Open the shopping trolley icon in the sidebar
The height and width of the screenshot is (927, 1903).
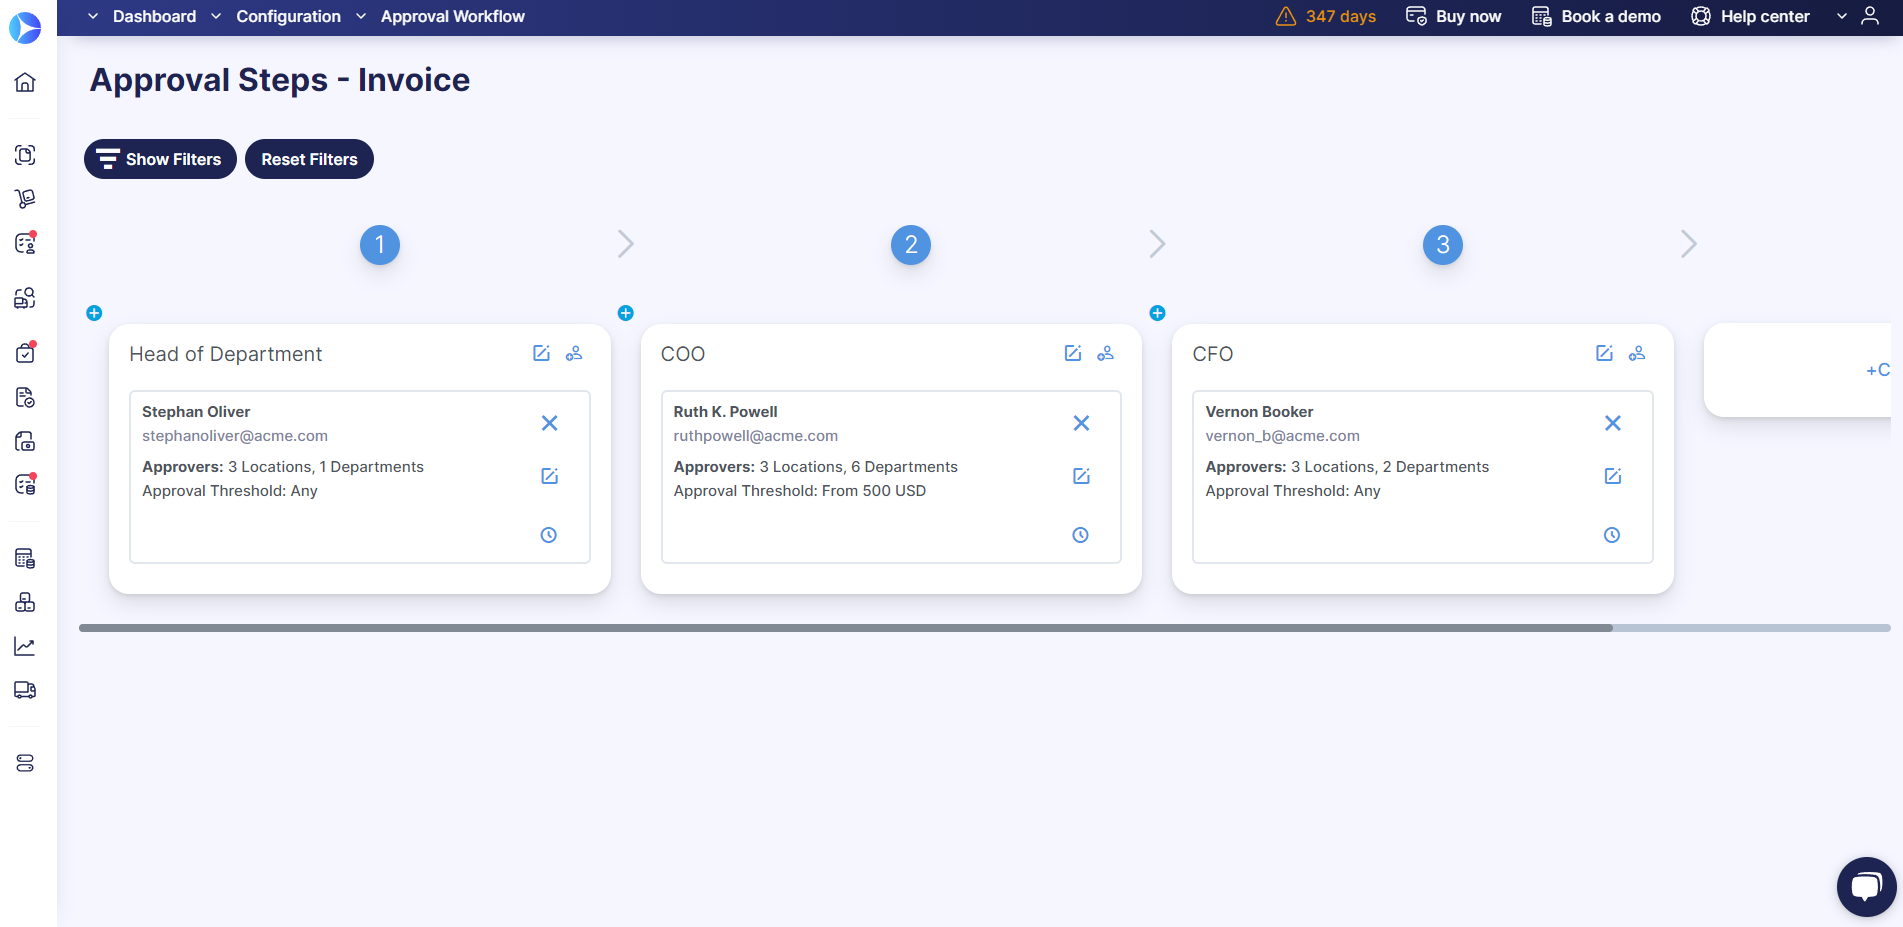(25, 198)
